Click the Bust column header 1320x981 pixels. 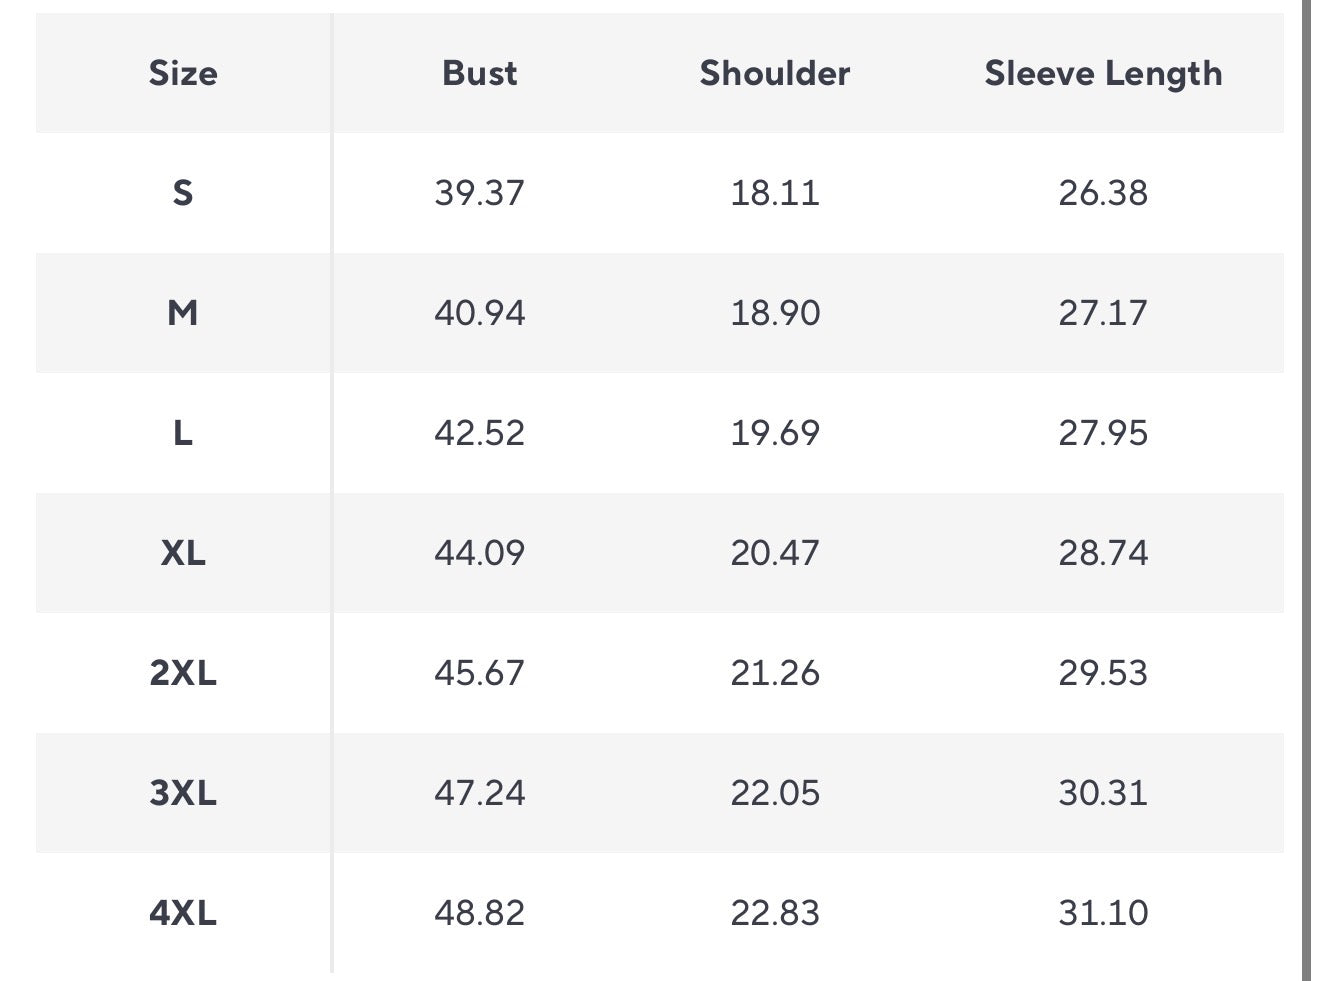coord(480,73)
